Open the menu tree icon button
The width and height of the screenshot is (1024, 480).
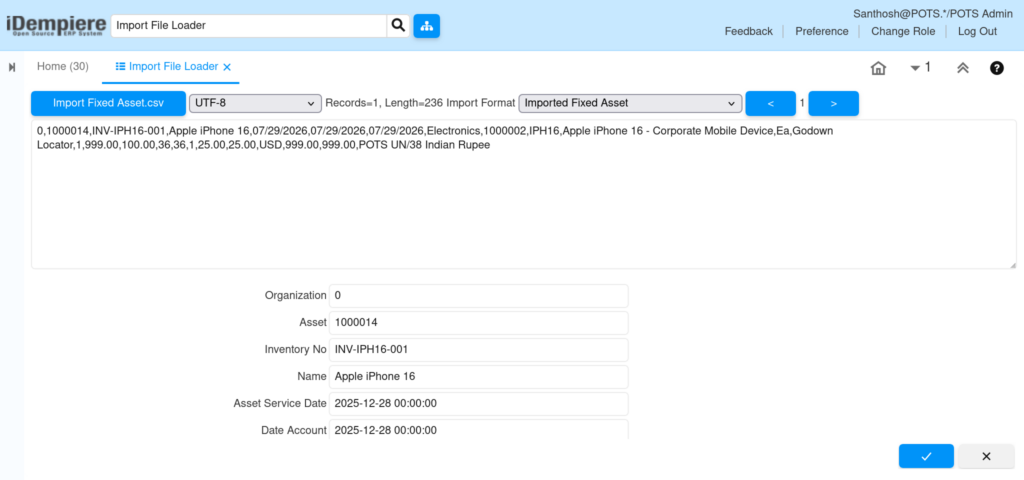point(426,25)
